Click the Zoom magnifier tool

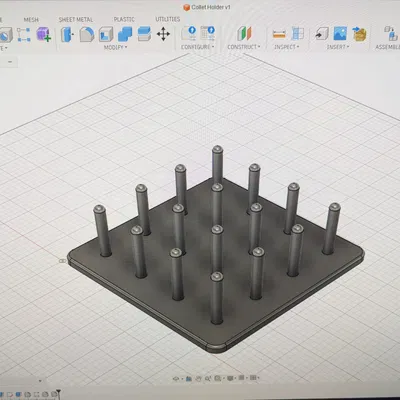coord(208,378)
